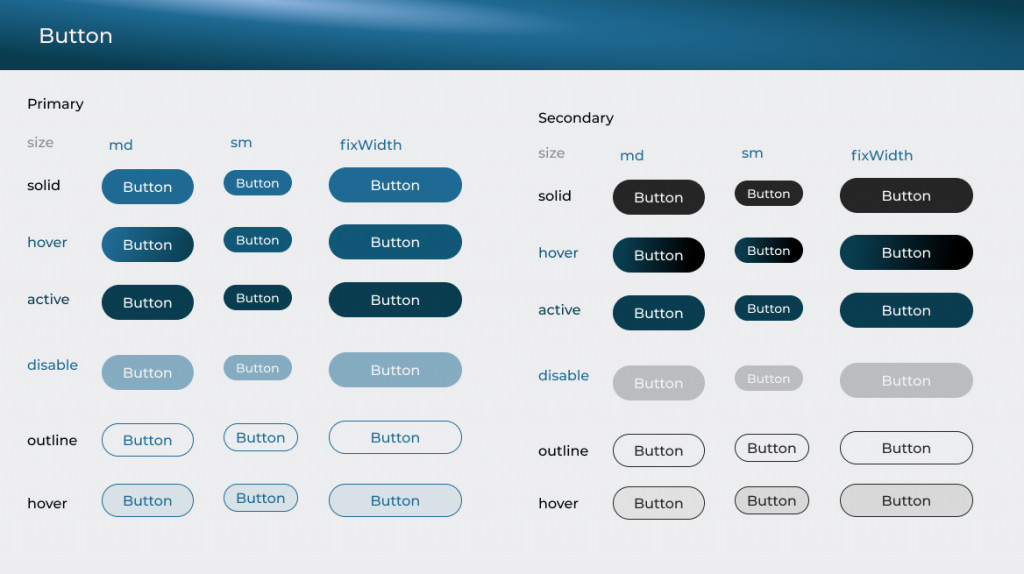
Task: Click the Secondary 'size' label
Action: click(x=551, y=153)
